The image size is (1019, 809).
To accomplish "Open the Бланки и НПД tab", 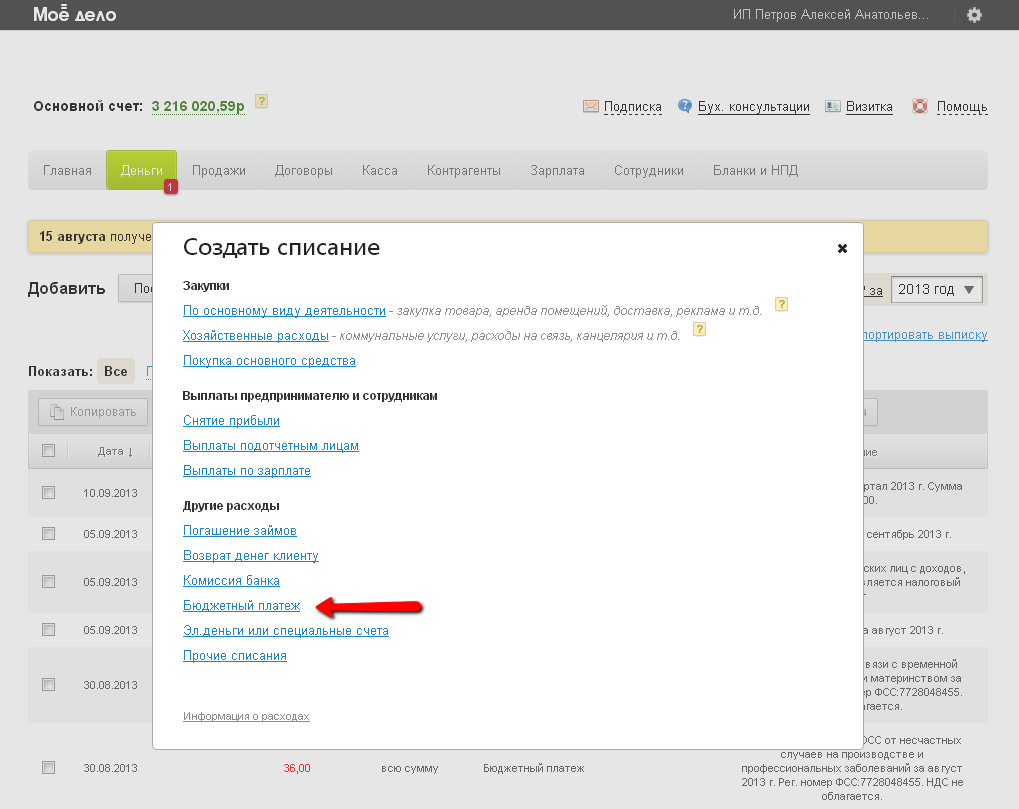I will (755, 170).
